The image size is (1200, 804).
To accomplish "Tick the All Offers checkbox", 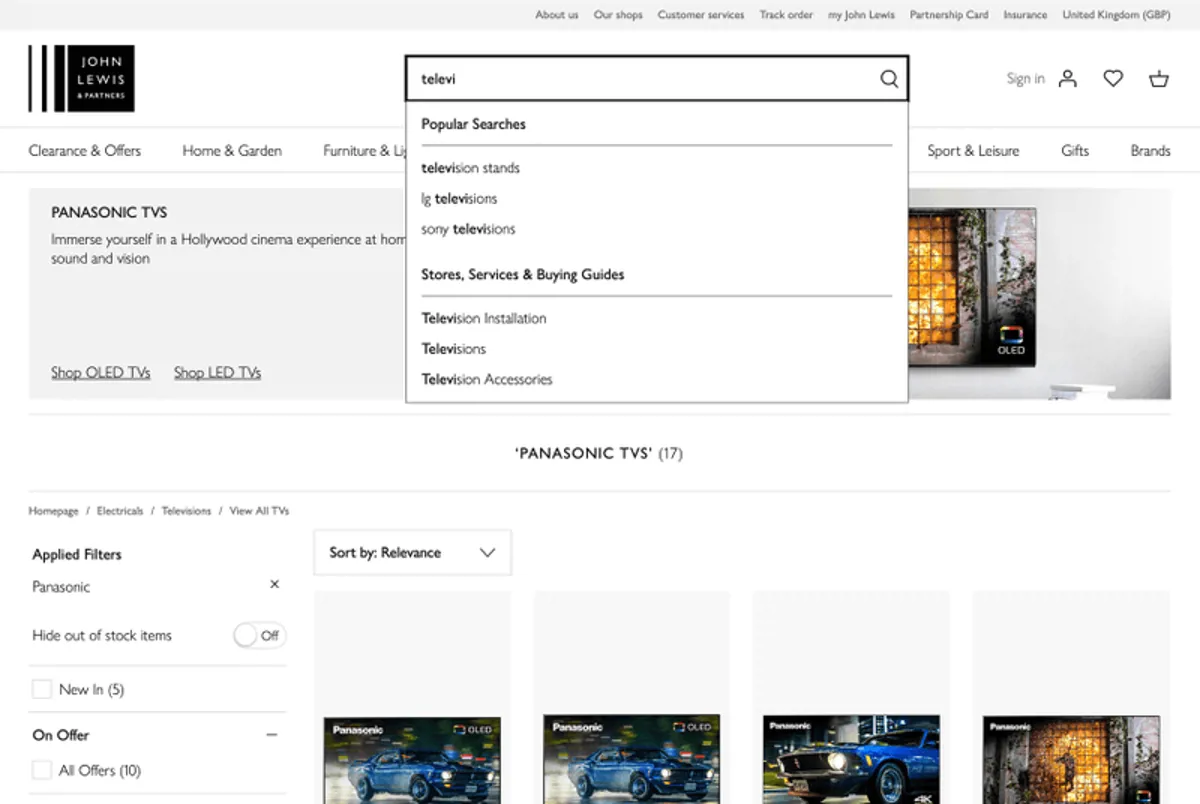I will tap(42, 770).
